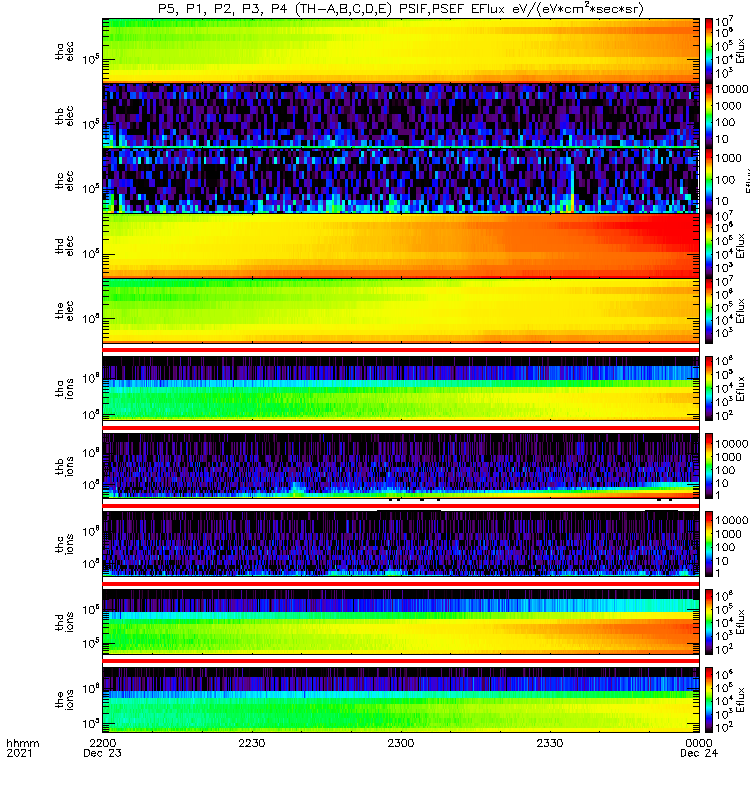Click the 'Dec 24' date label

(x=699, y=753)
